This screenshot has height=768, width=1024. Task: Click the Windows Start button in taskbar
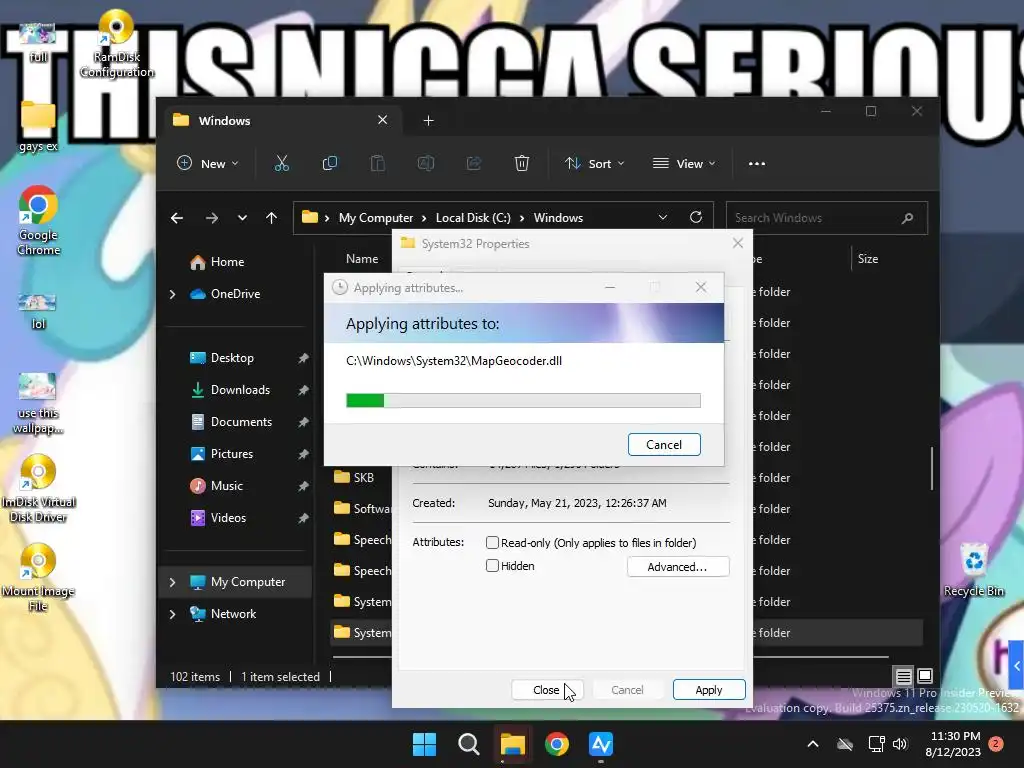(424, 744)
